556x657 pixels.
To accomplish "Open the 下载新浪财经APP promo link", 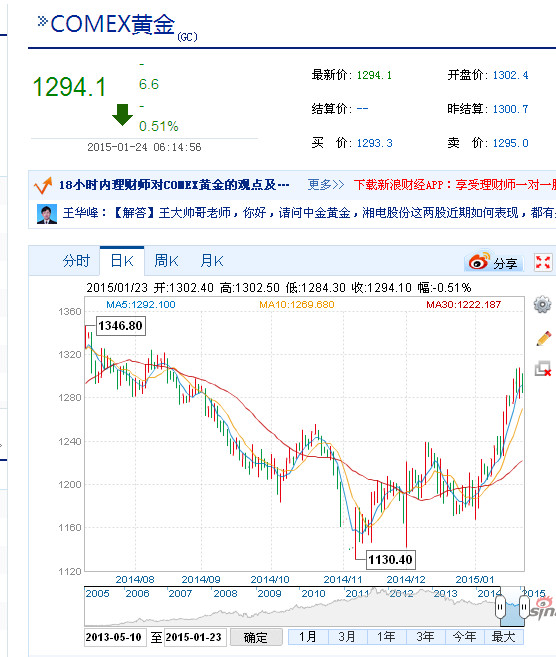I will point(455,185).
